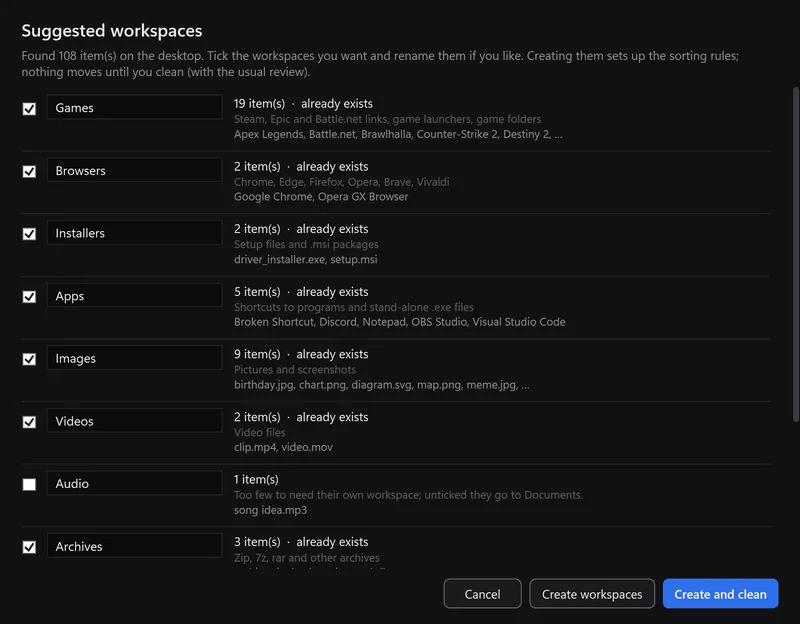Click Installers row '2 item(s) · already exists'
This screenshot has width=800, height=624.
coord(301,229)
